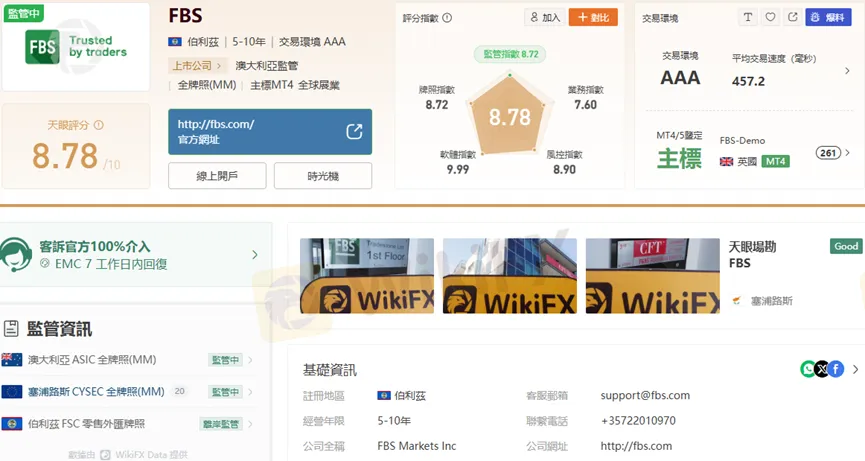Image resolution: width=865 pixels, height=461 pixels.
Task: Click the 離岸監管 status badge
Action: point(221,424)
